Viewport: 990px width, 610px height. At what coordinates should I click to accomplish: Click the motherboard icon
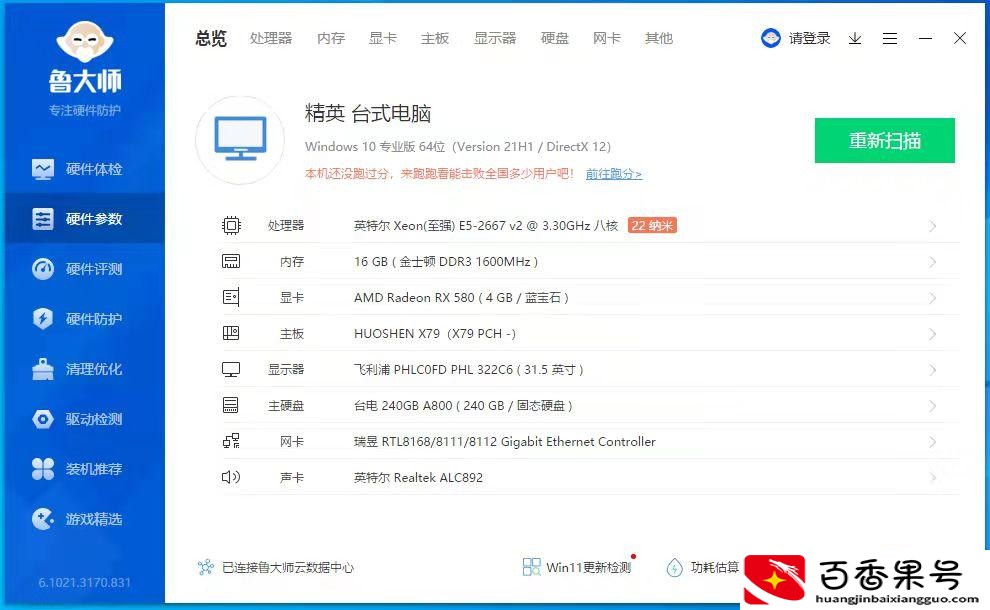pos(231,333)
